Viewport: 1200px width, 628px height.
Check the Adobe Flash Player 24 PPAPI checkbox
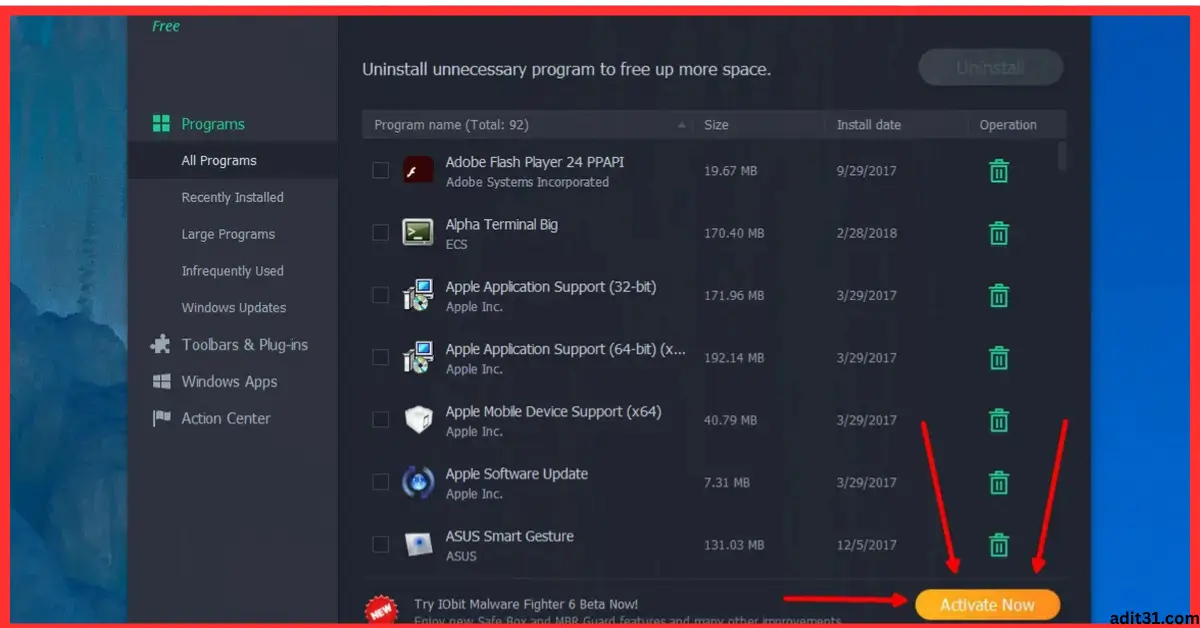380,171
